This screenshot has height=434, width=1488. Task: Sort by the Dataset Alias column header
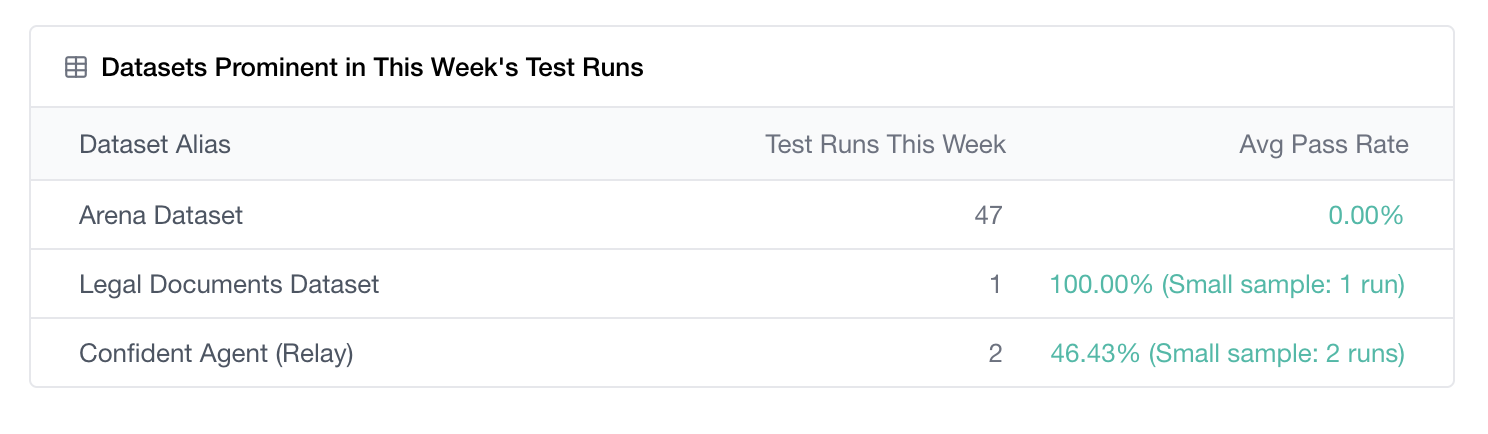click(155, 144)
